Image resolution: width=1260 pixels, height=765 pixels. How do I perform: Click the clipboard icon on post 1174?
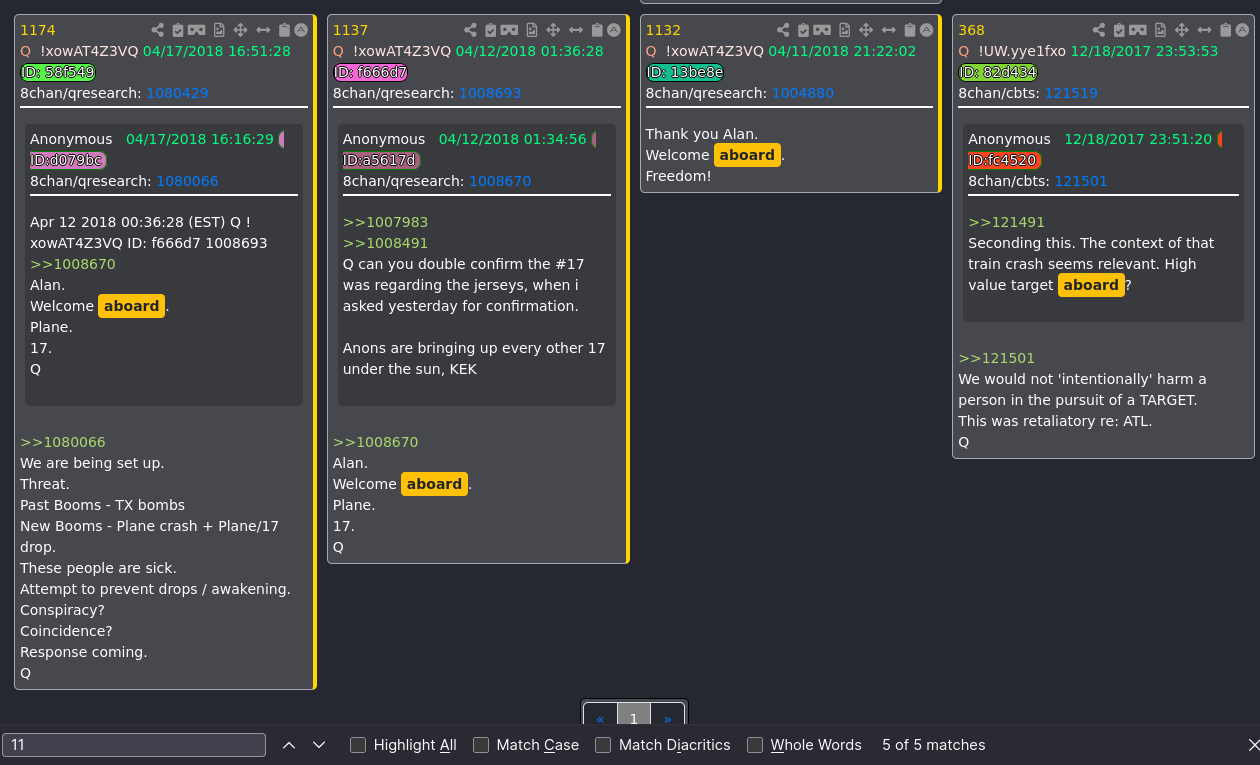284,30
